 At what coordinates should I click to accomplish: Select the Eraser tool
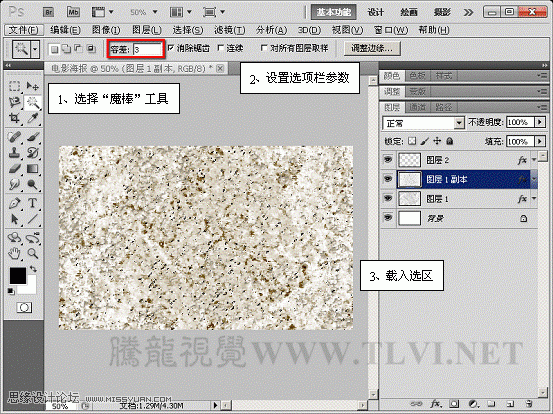14,169
